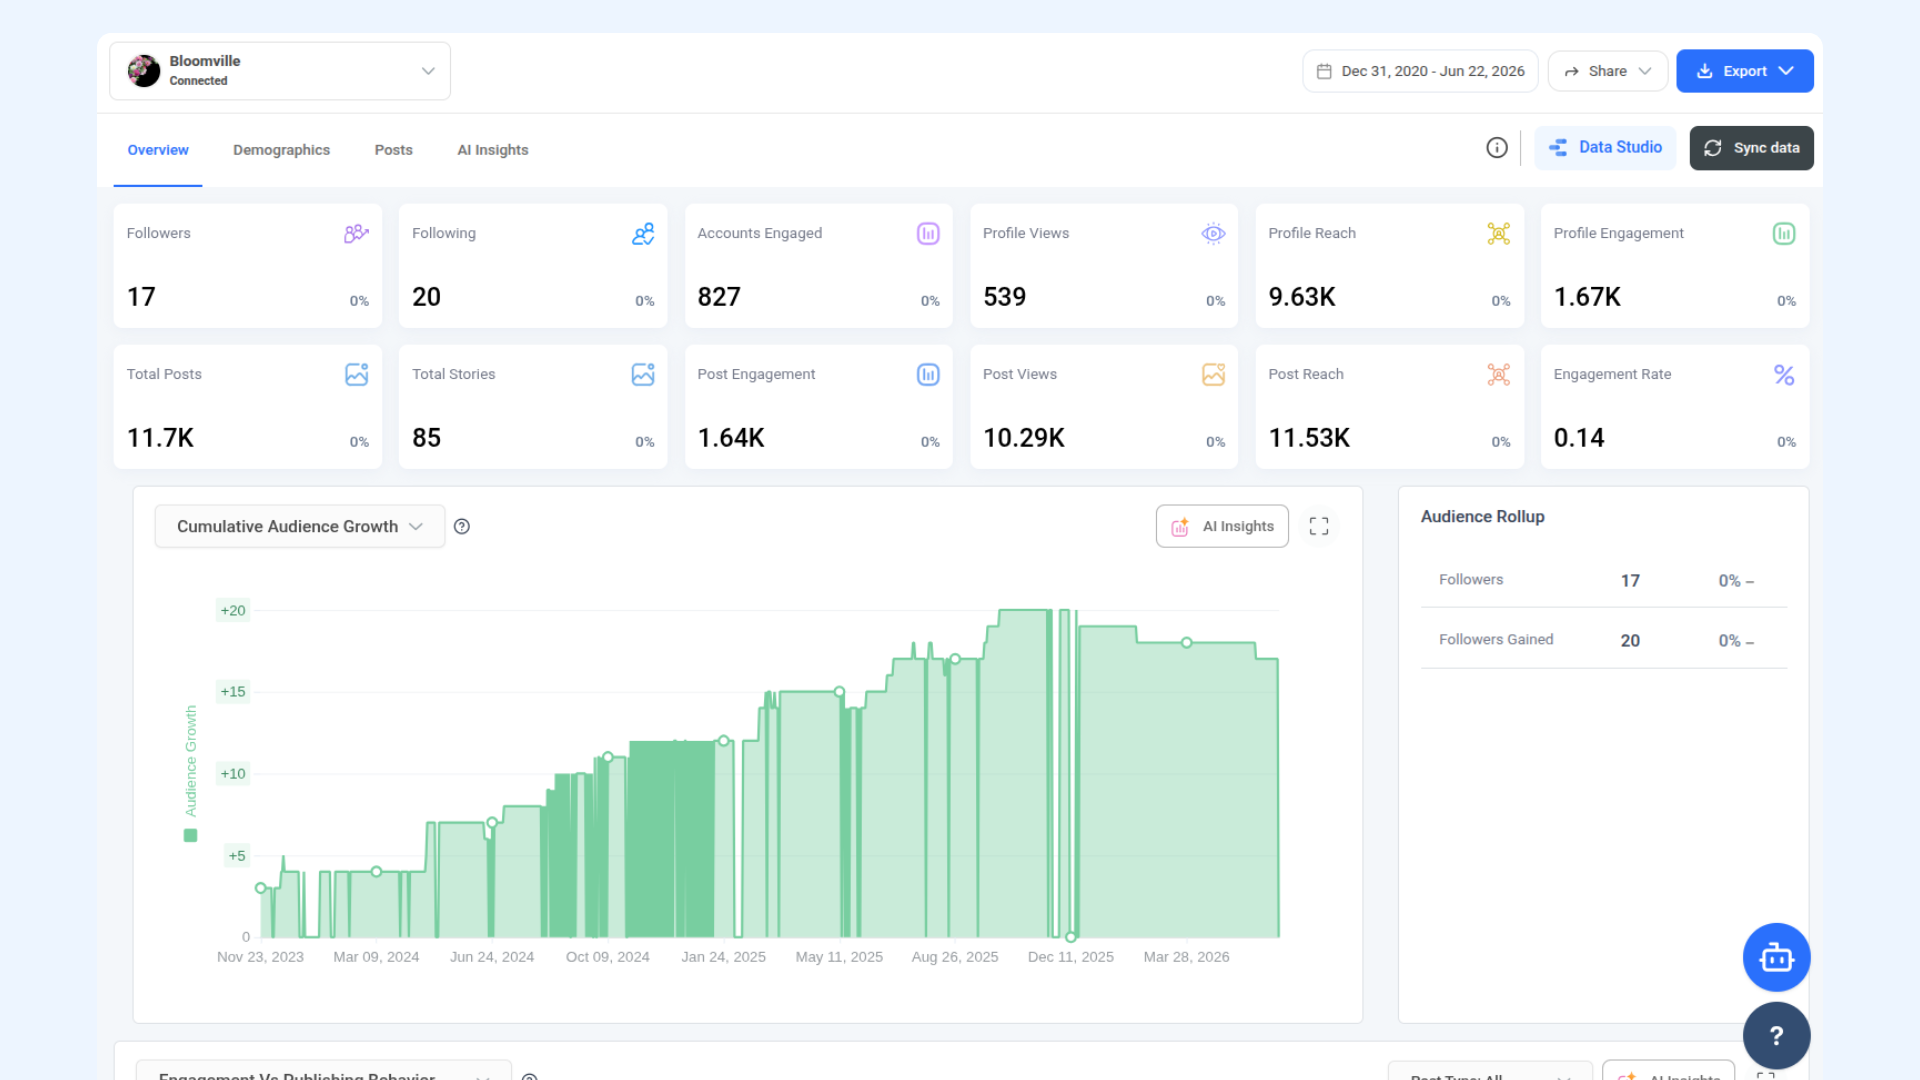Image resolution: width=1920 pixels, height=1080 pixels.
Task: Click the Followers card people icon
Action: click(x=356, y=234)
